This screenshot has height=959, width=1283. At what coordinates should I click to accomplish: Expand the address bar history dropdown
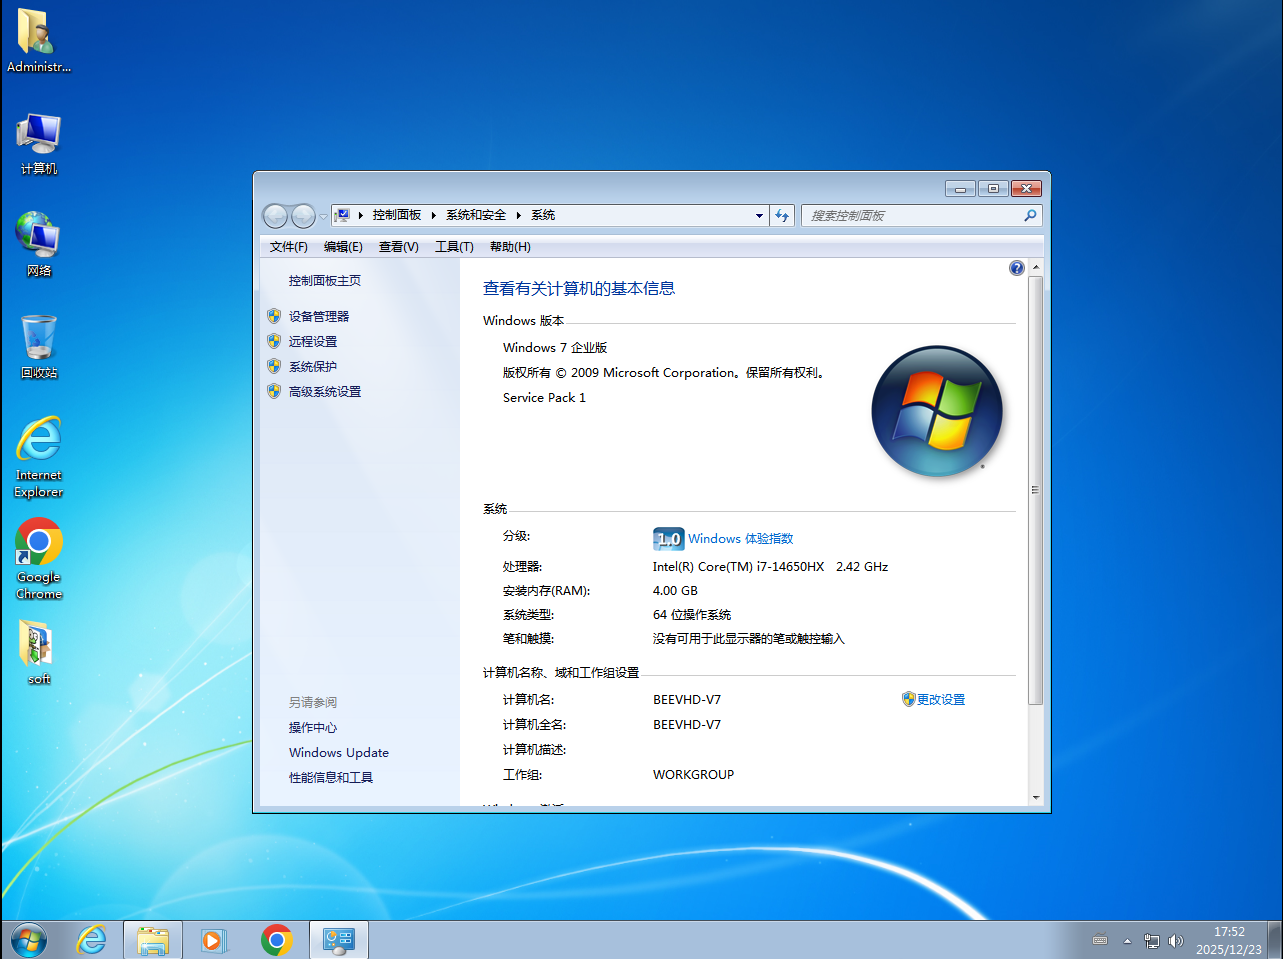tap(759, 215)
